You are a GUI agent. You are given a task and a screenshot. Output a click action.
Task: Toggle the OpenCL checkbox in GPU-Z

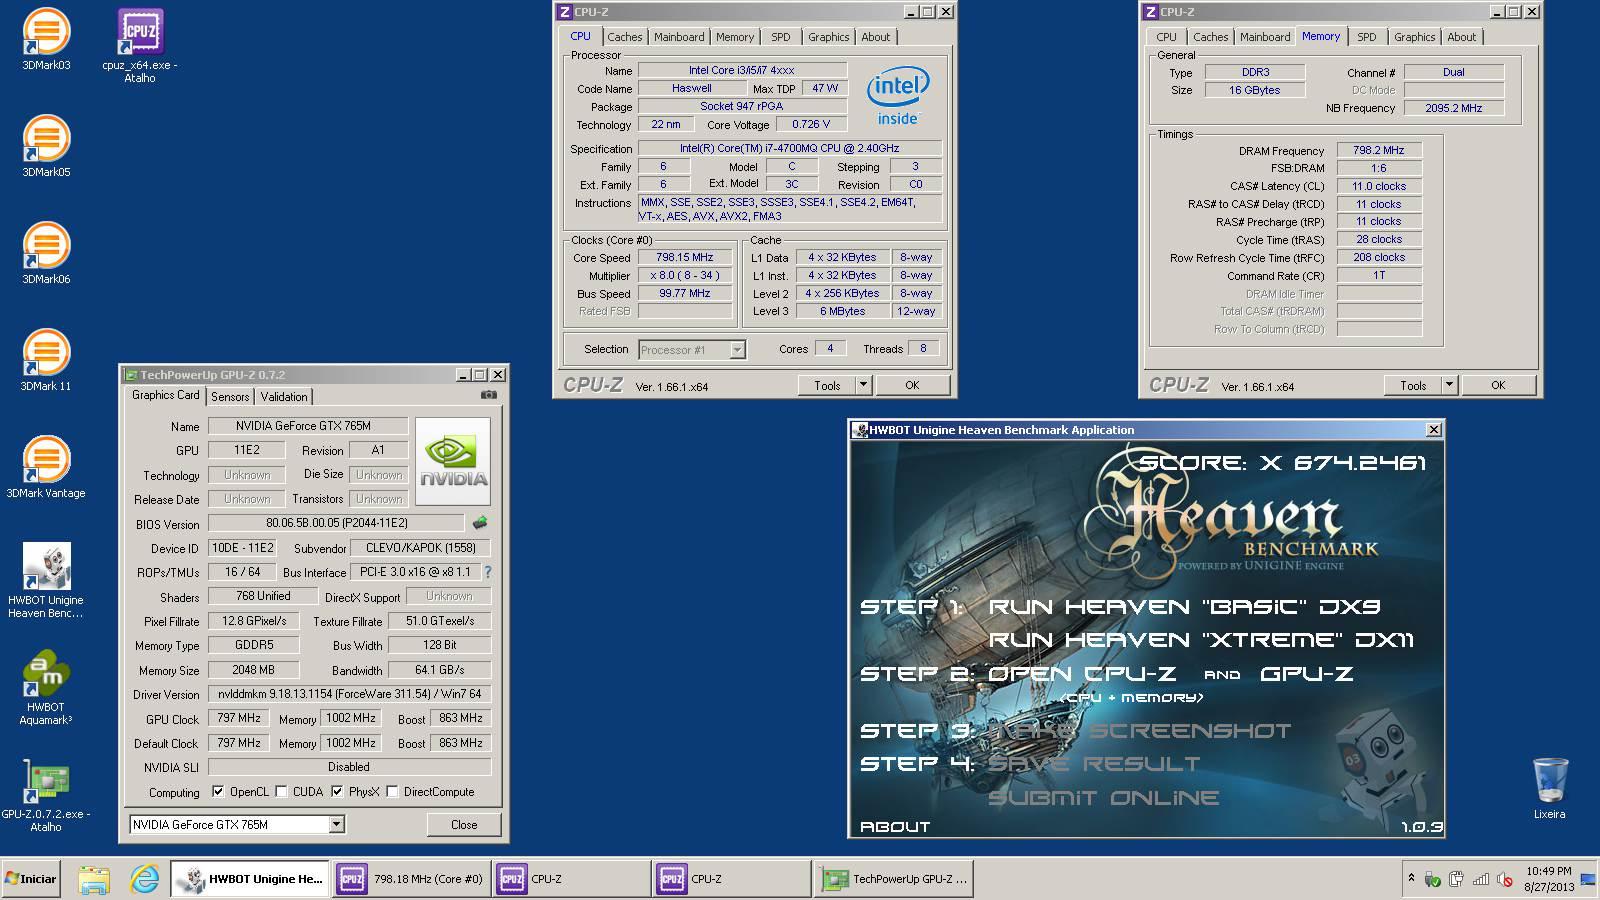pyautogui.click(x=218, y=791)
